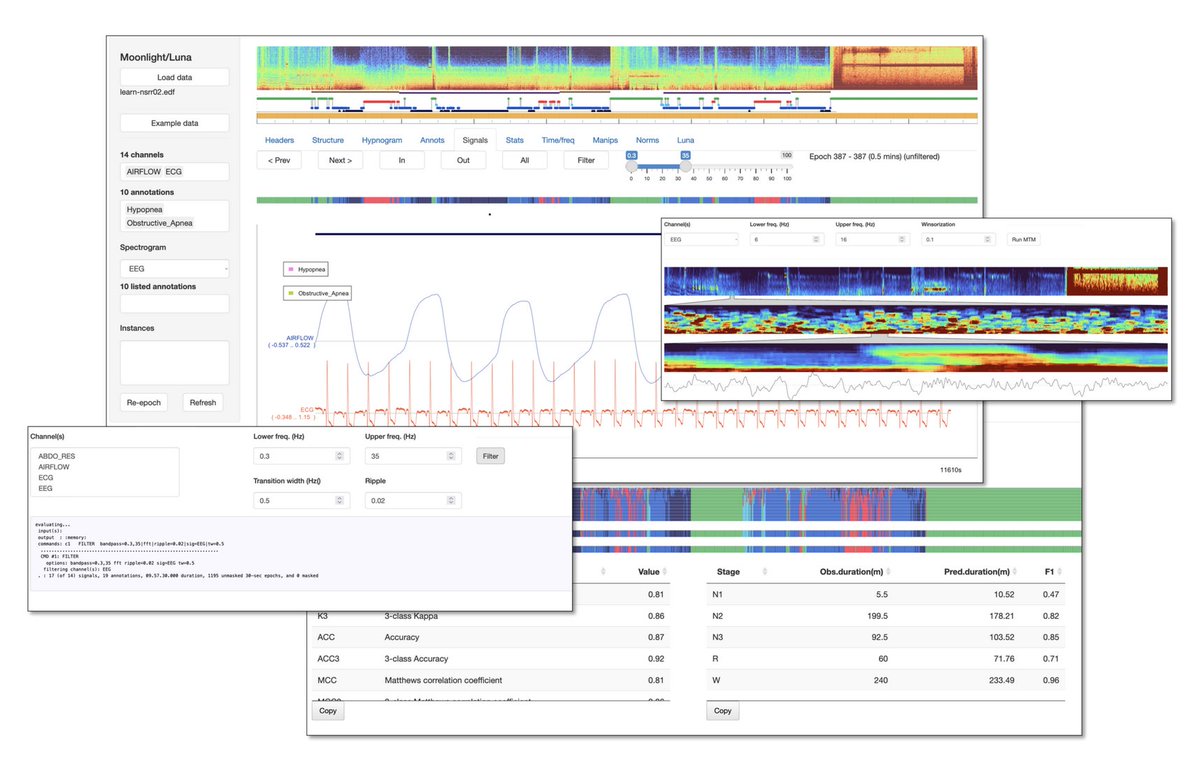Click the hypnogram strip under the top spectrogram

[616, 104]
